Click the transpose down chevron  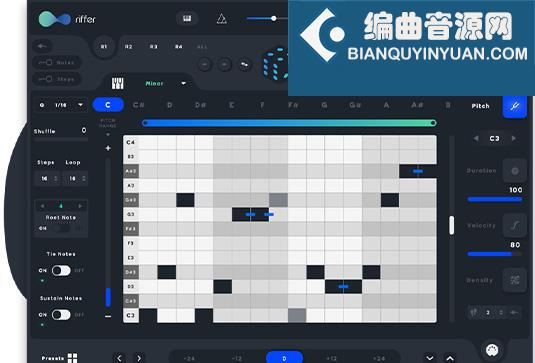pyautogui.click(x=430, y=358)
